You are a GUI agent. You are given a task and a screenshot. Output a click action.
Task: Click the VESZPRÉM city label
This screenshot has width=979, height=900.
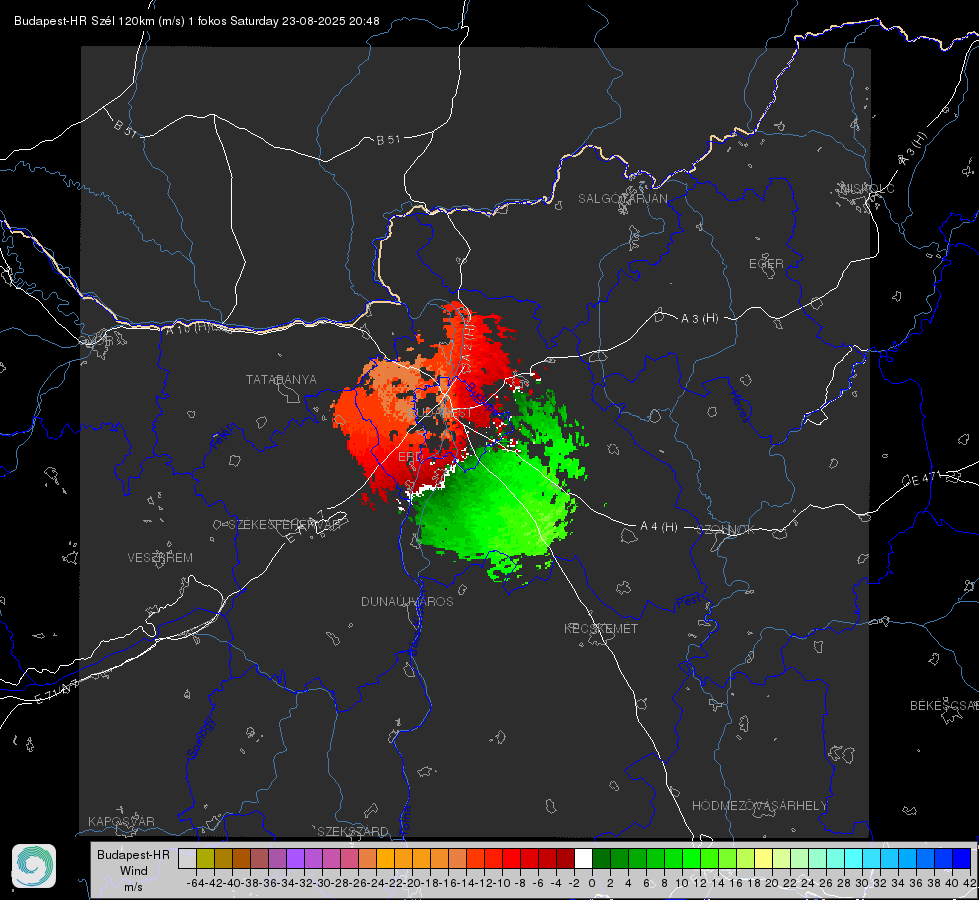tap(160, 557)
